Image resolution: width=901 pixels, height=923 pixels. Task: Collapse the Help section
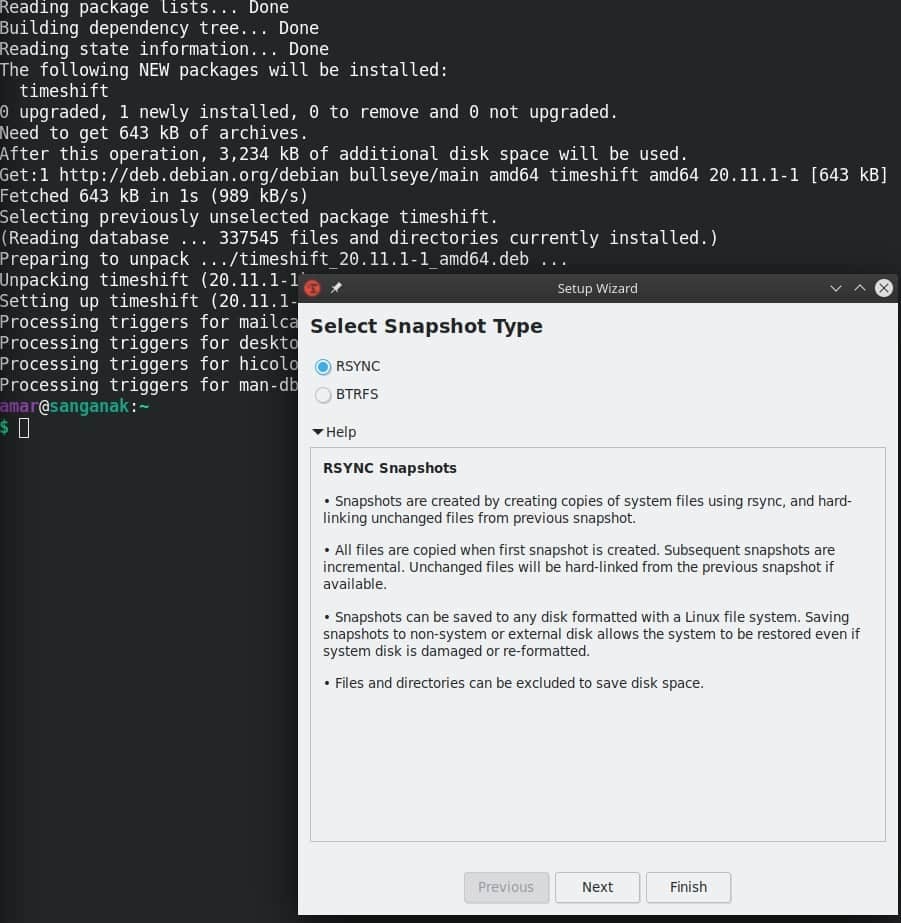[x=334, y=432]
